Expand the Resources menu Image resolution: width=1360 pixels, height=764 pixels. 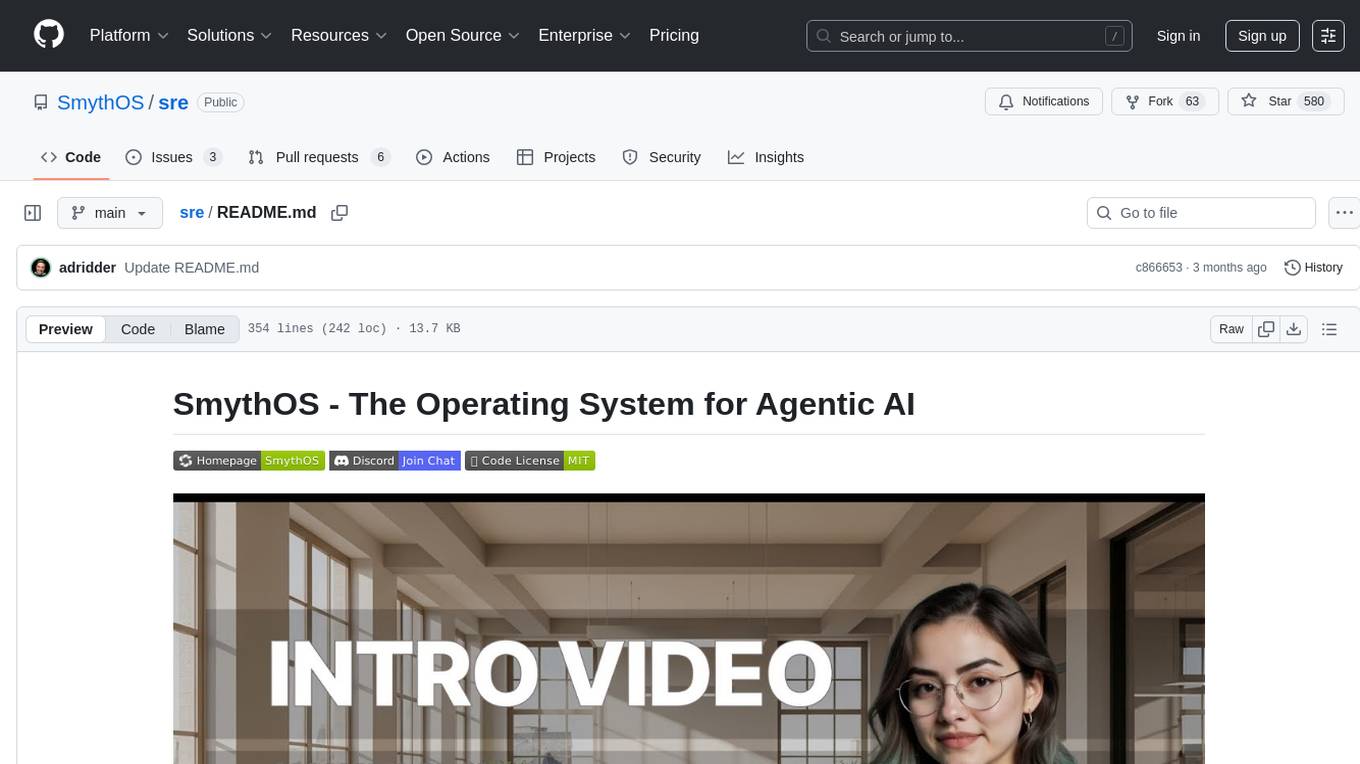point(339,35)
